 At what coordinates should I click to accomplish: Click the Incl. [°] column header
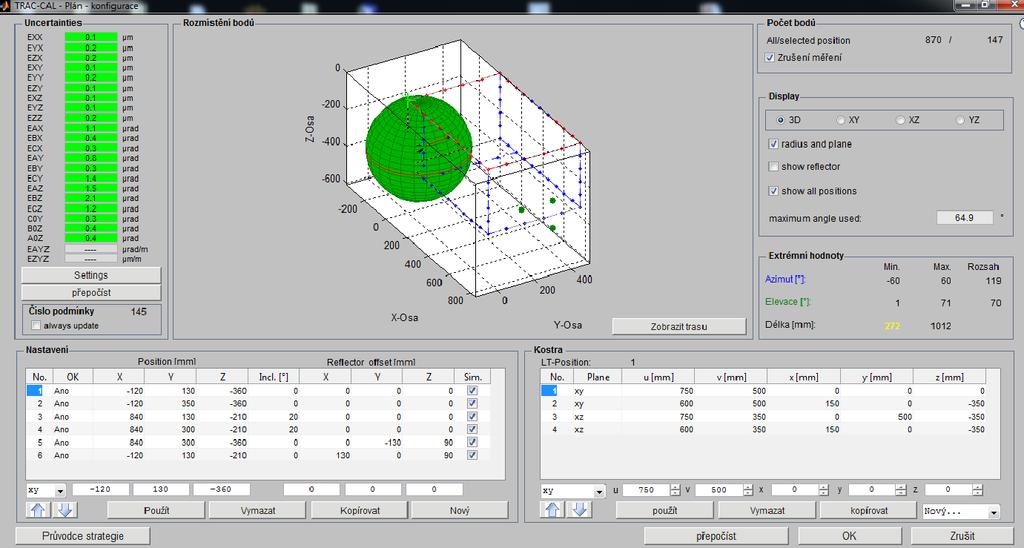273,377
